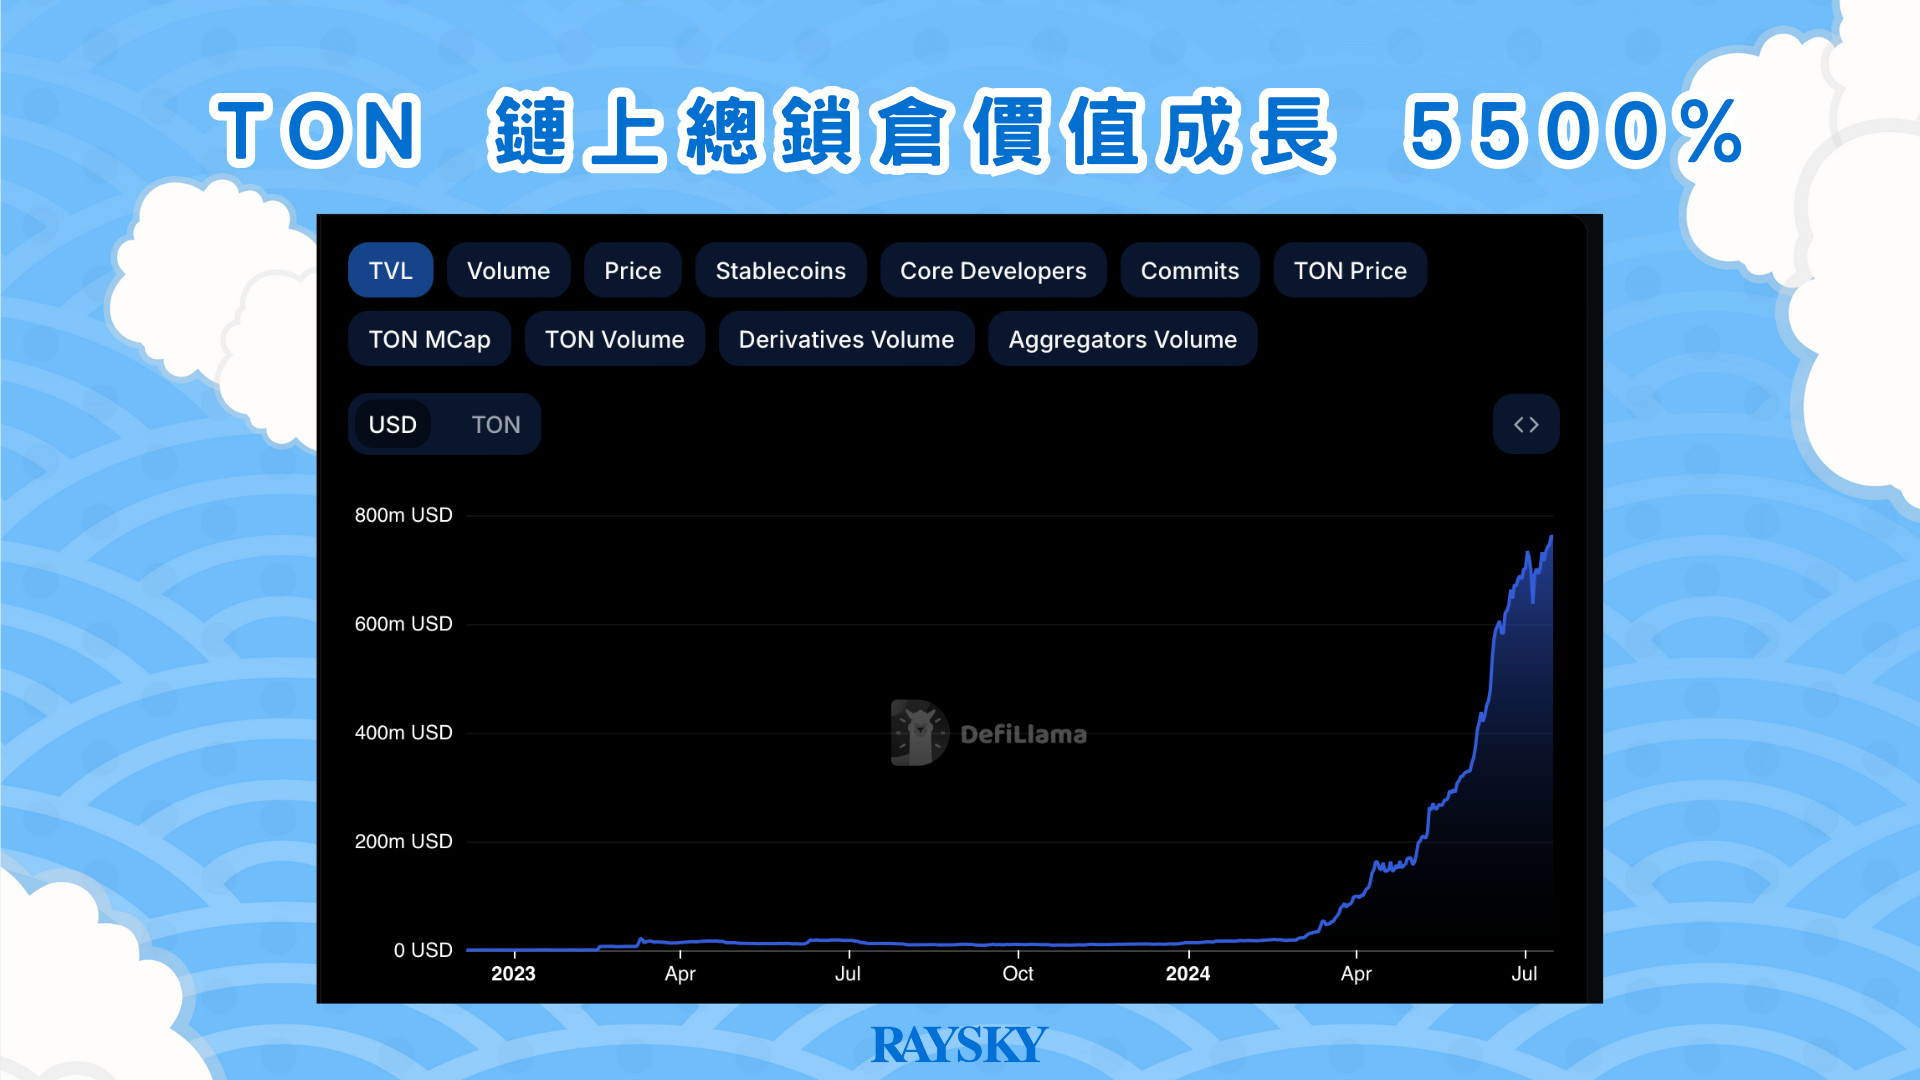Click the 200m USD axis label

coord(403,842)
